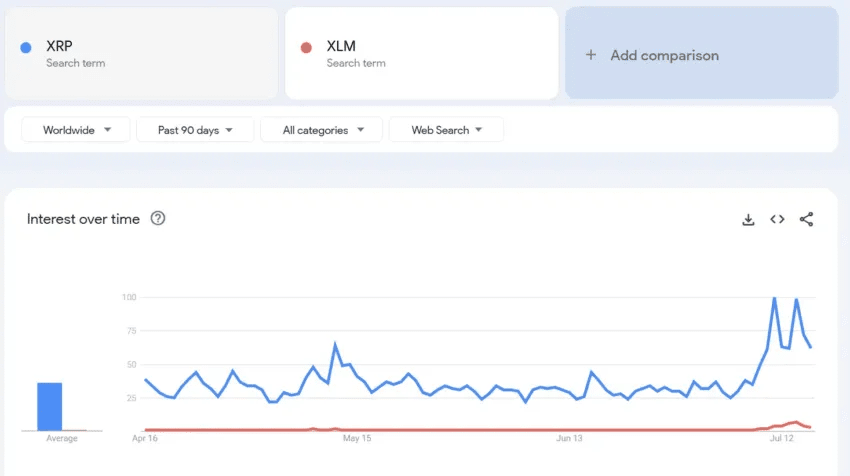This screenshot has height=476, width=850.
Task: Open the Past 90 days dropdown
Action: [x=195, y=130]
